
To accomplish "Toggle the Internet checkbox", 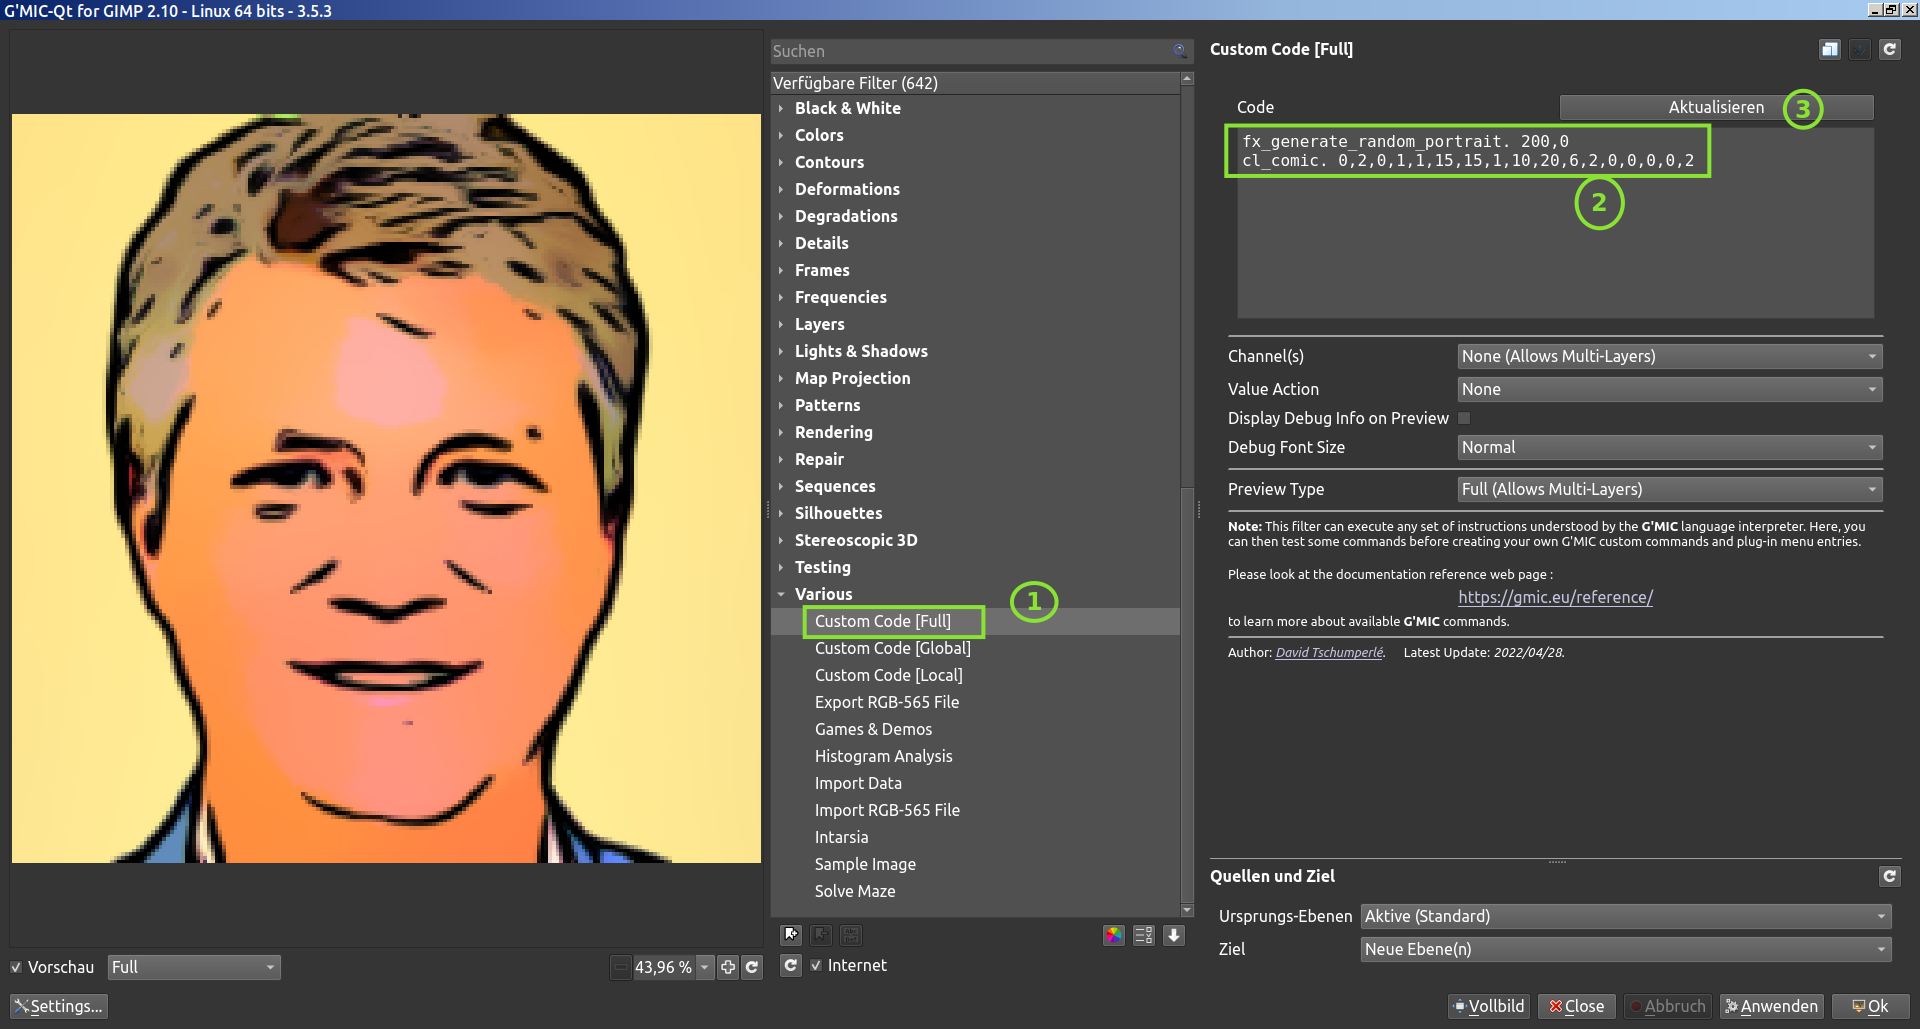I will coord(816,965).
